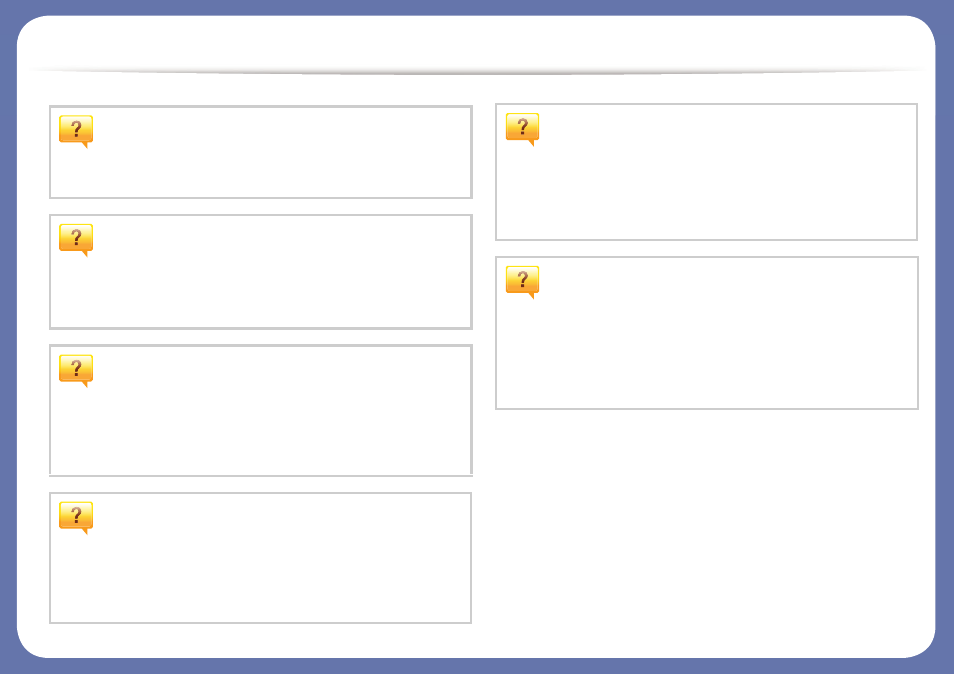Click the gray horizontal divider line under header
The width and height of the screenshot is (954, 674).
[476, 72]
